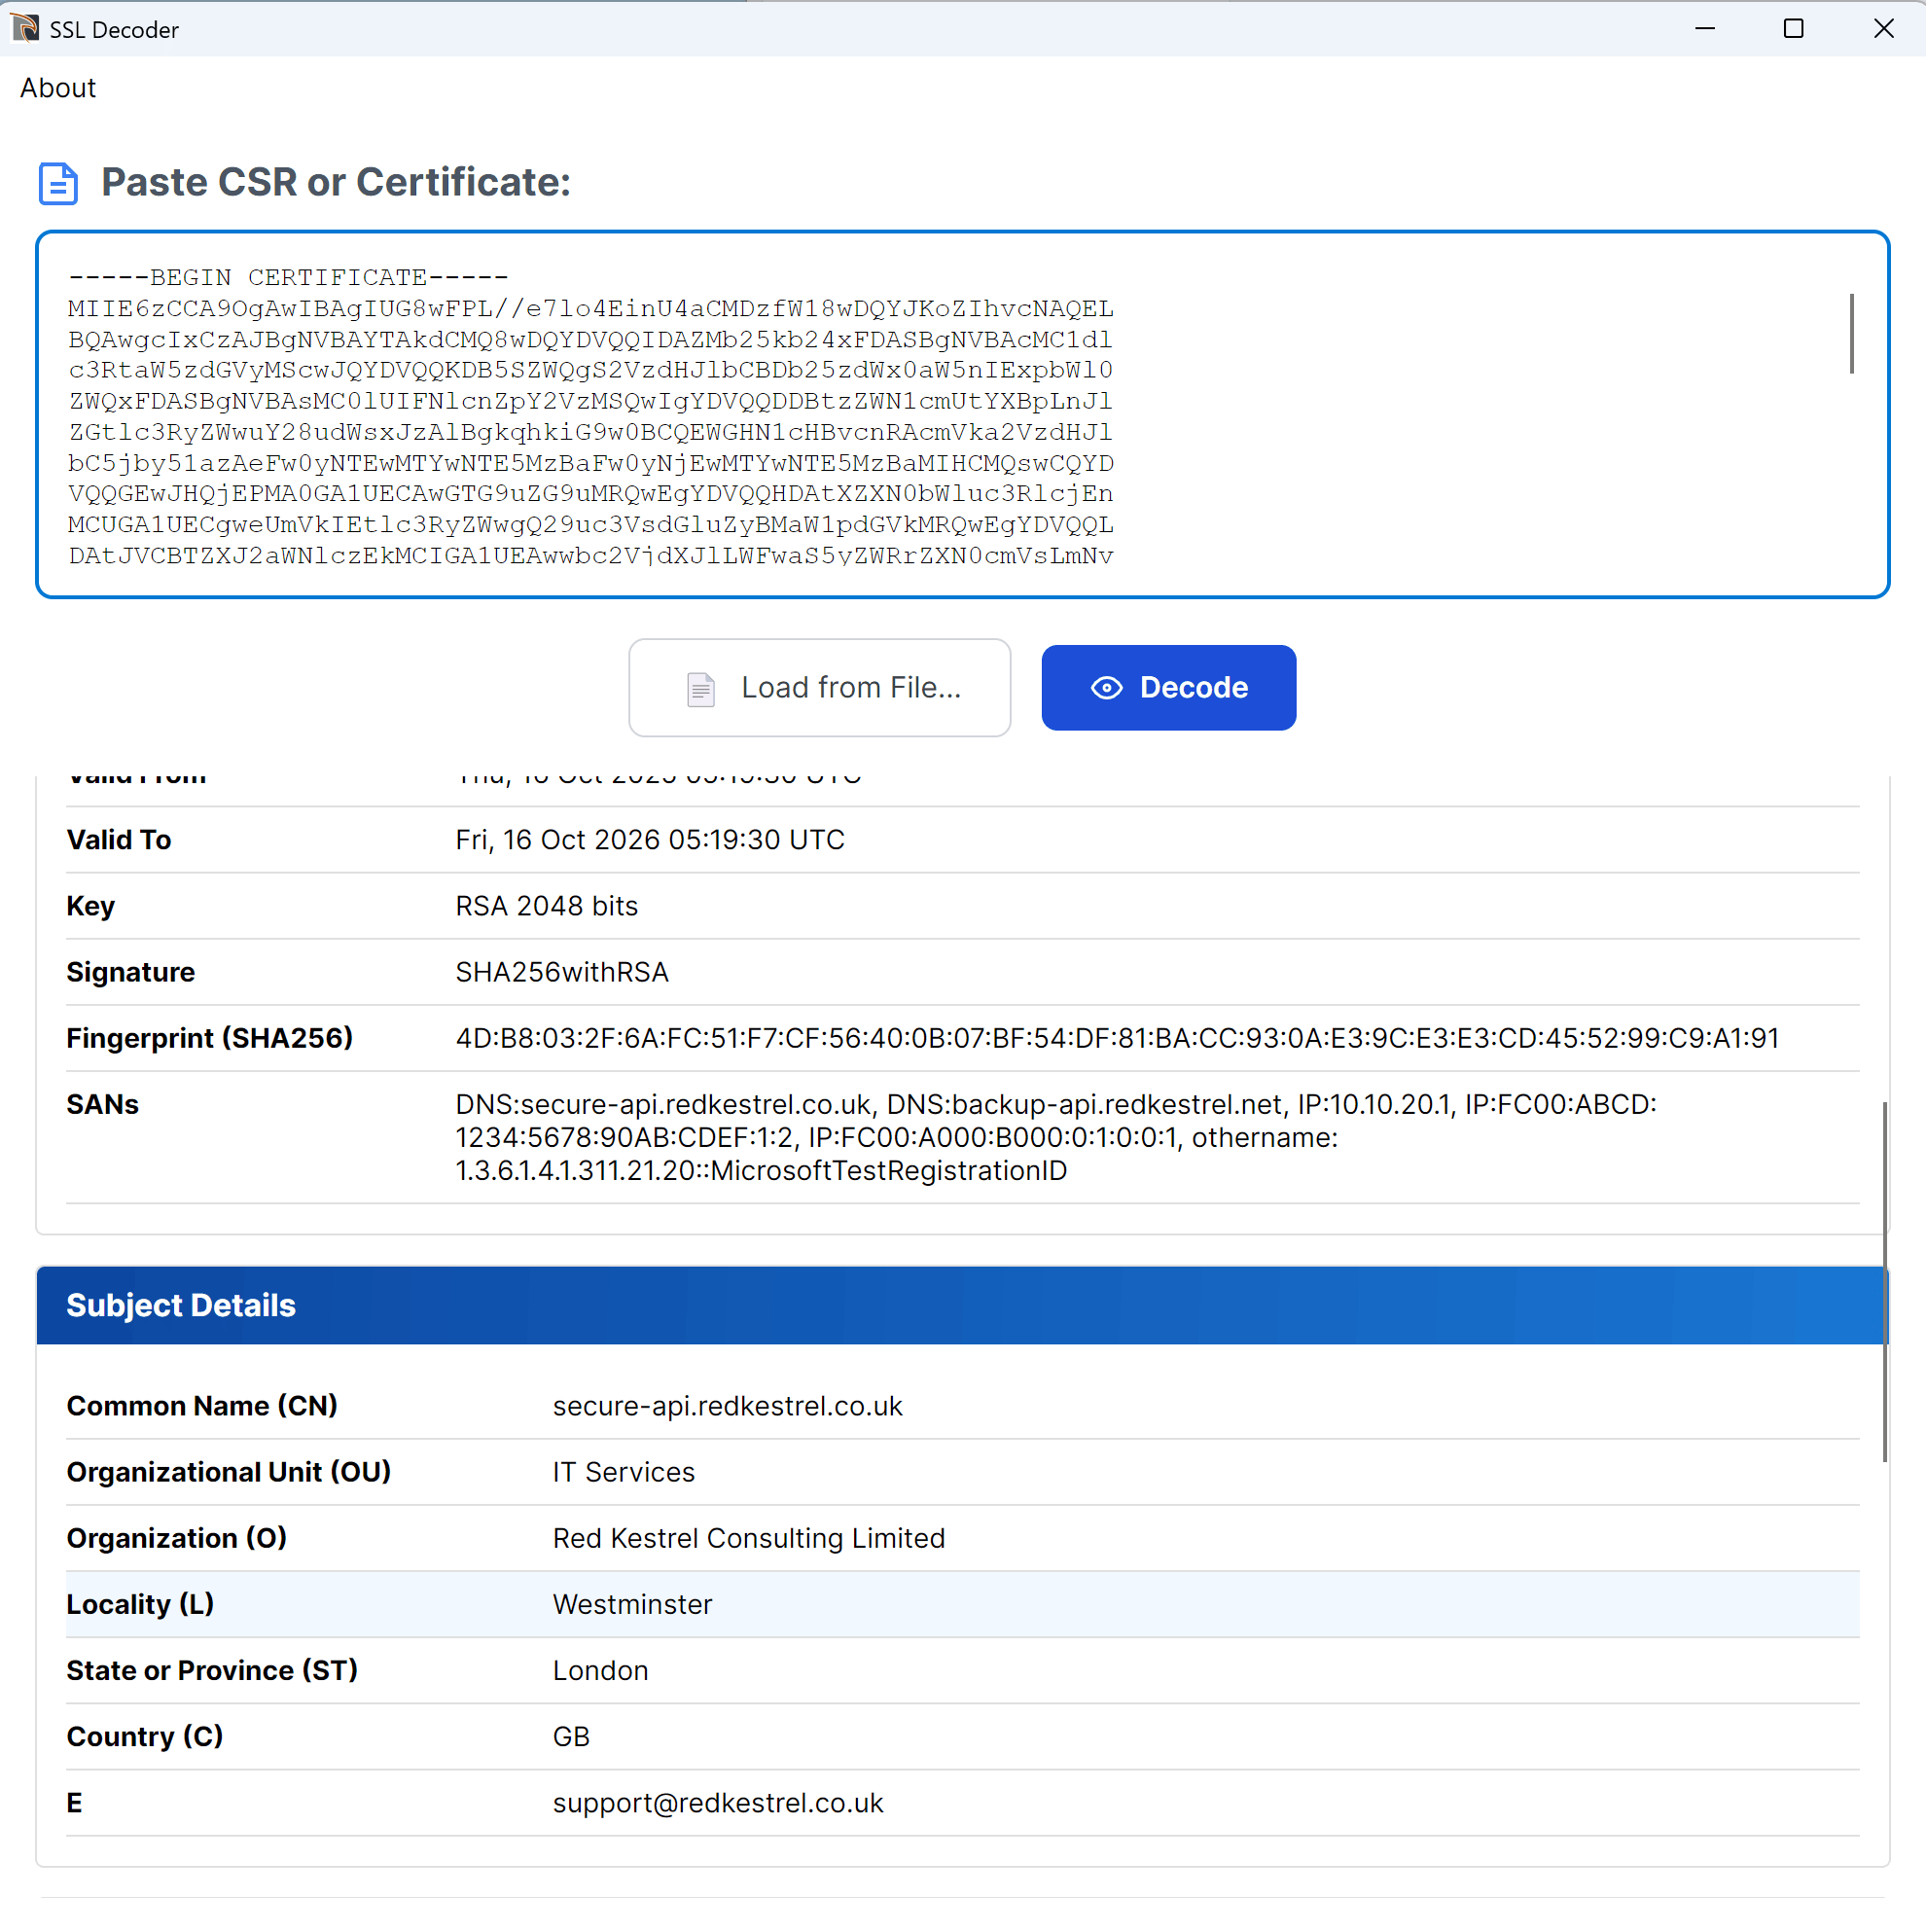The image size is (1926, 1932).
Task: Click the Load from File button
Action: [819, 688]
